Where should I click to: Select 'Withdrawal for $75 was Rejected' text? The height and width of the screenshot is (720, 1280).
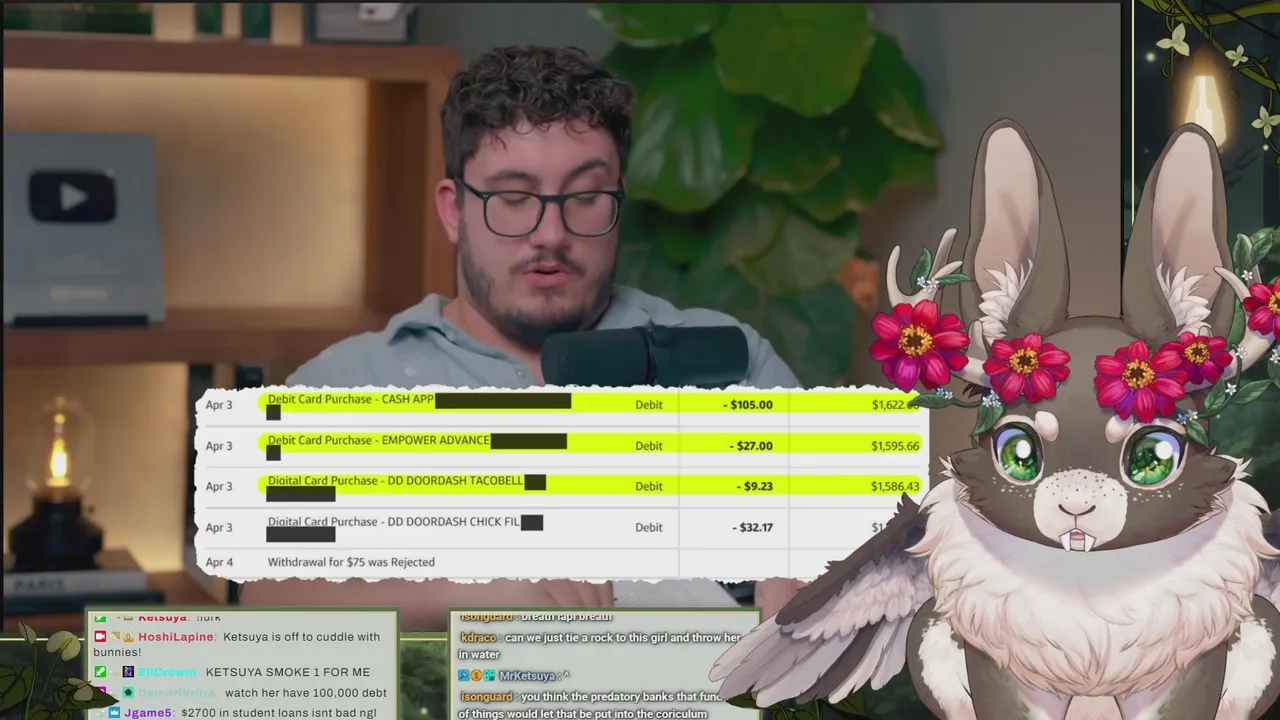pos(351,563)
